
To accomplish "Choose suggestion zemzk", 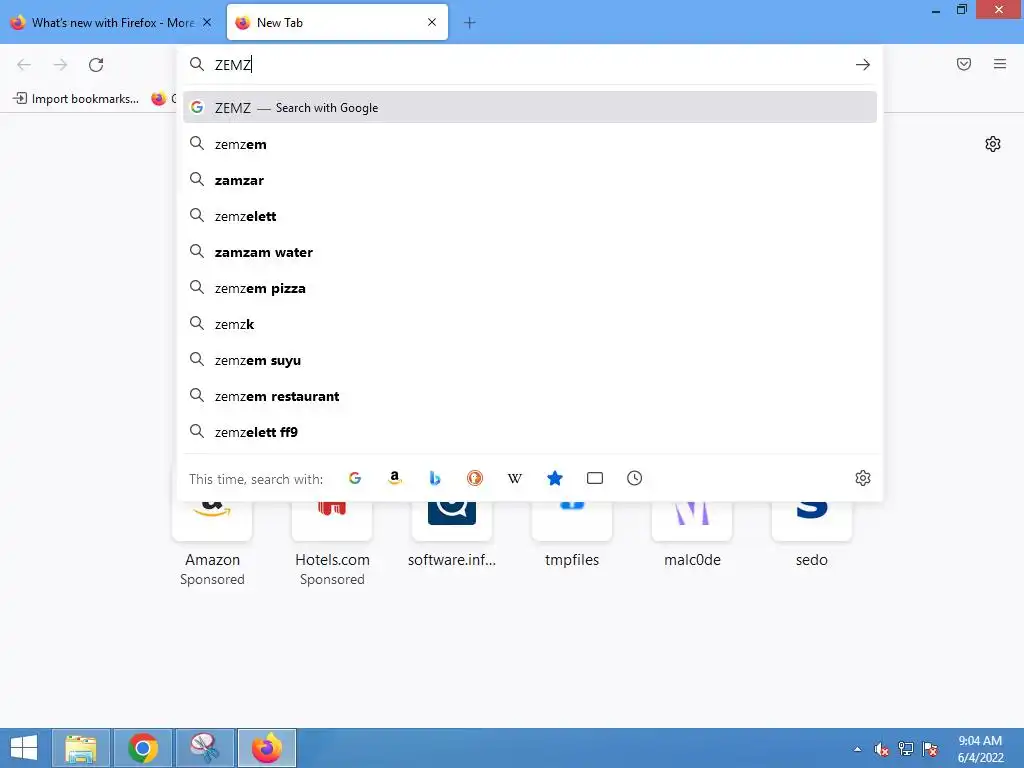I will 530,324.
